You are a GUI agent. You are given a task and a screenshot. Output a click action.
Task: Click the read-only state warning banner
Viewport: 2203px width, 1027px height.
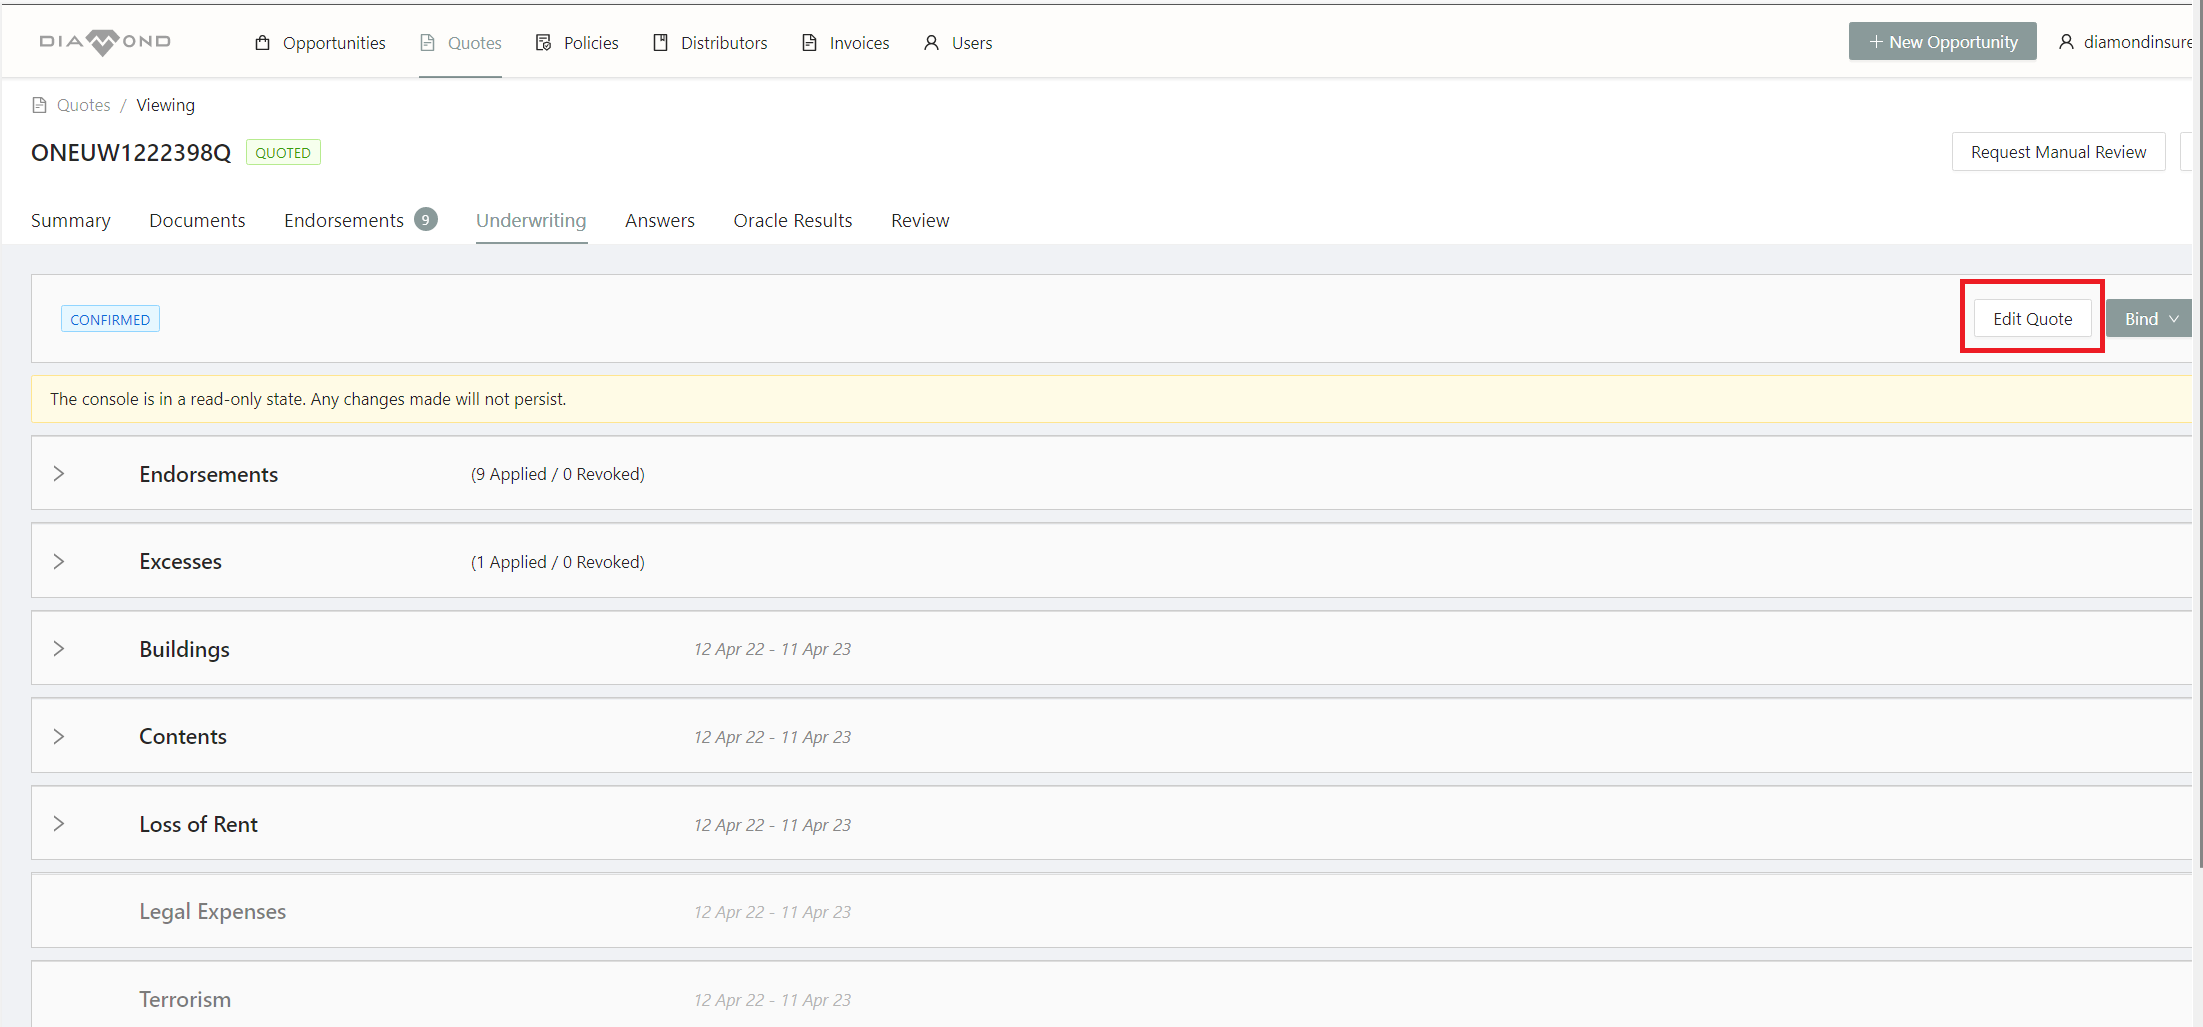click(x=1112, y=399)
